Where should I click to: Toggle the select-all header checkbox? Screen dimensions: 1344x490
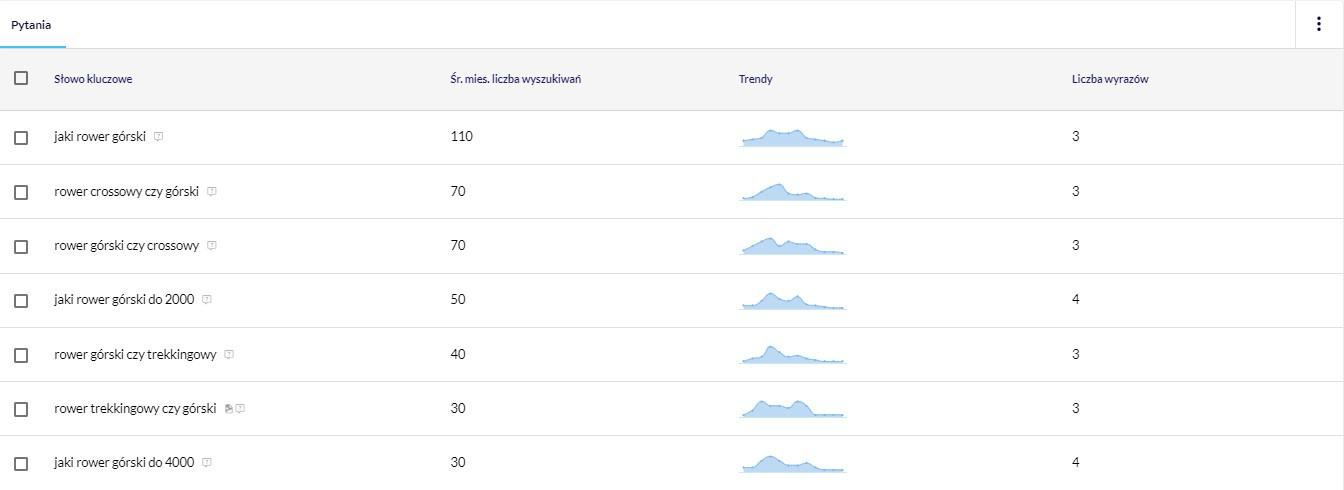click(21, 78)
